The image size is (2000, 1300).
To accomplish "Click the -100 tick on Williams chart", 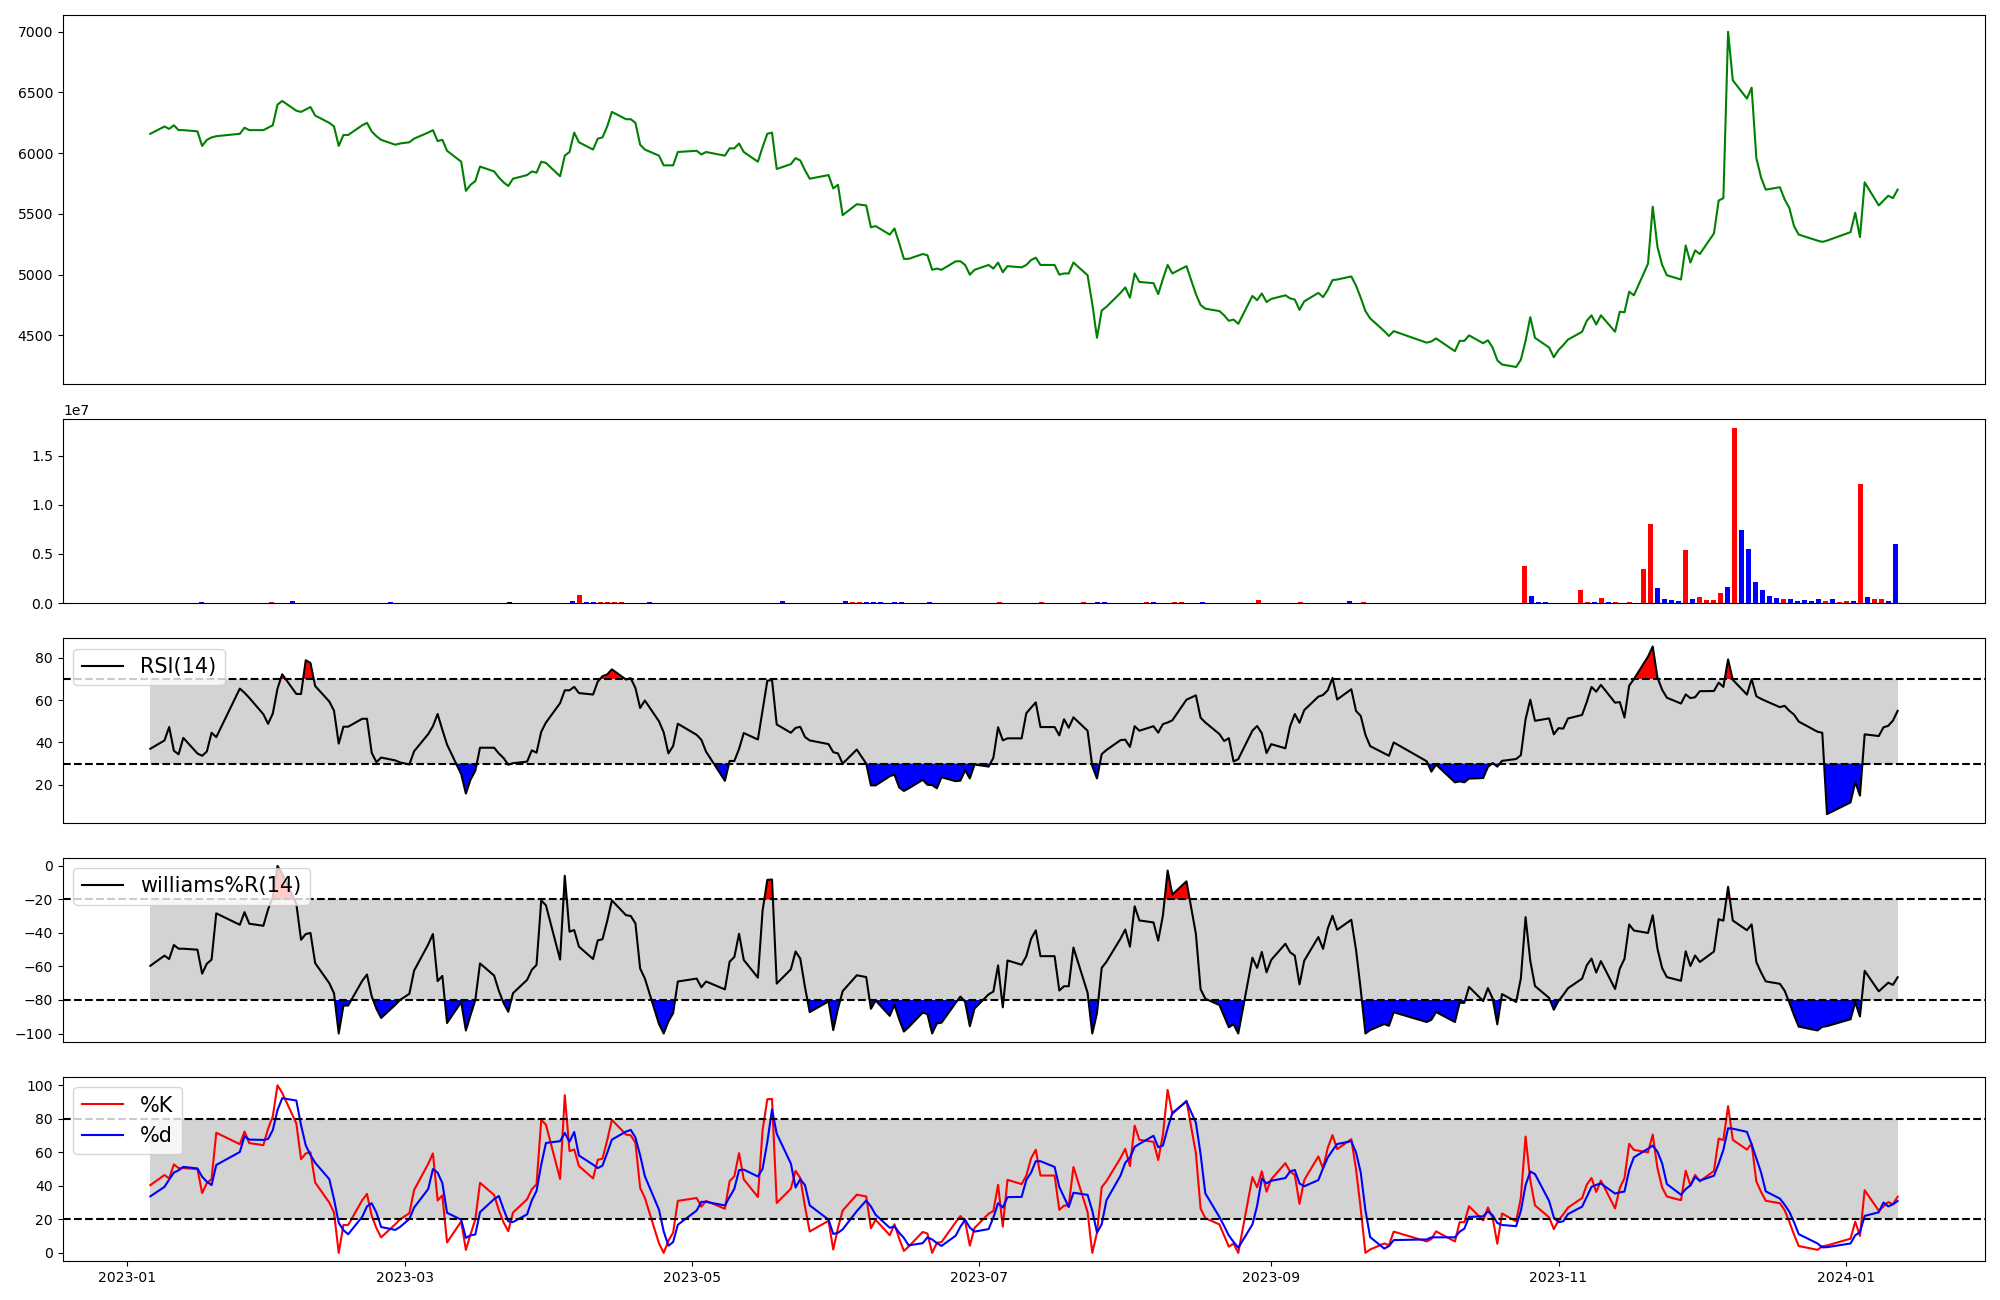I will [34, 1034].
